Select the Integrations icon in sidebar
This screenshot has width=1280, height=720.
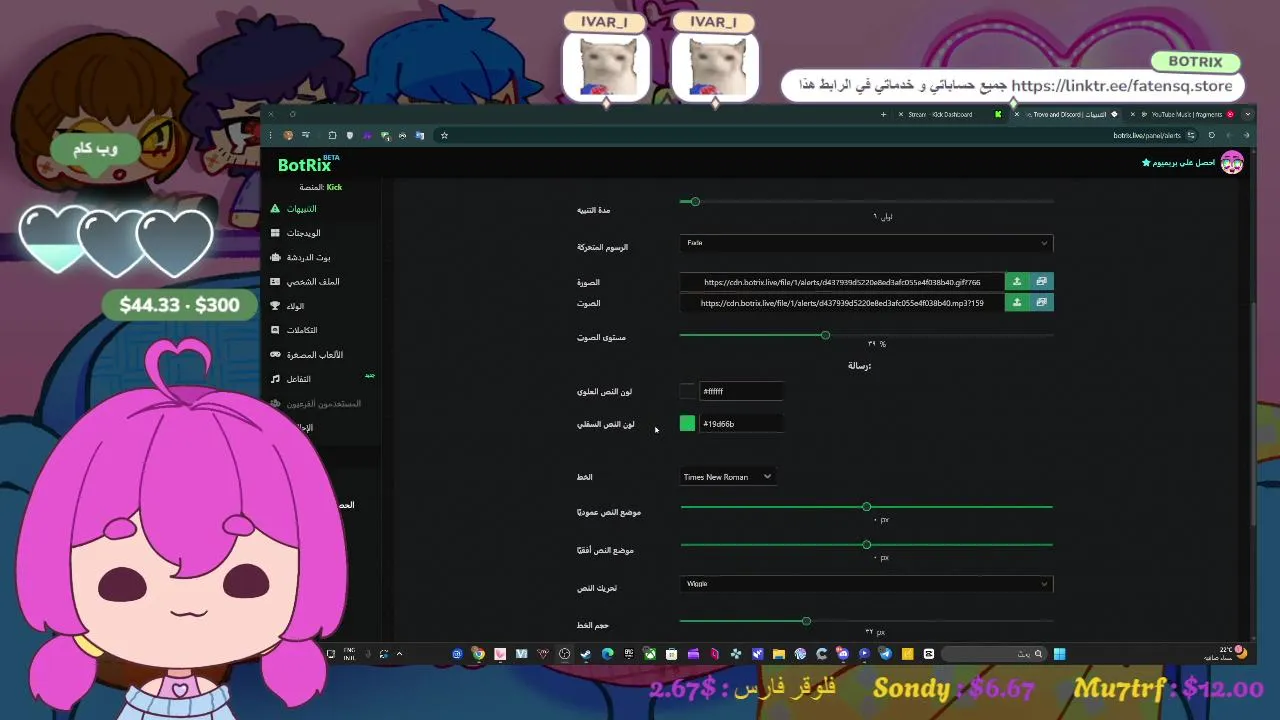pos(275,330)
